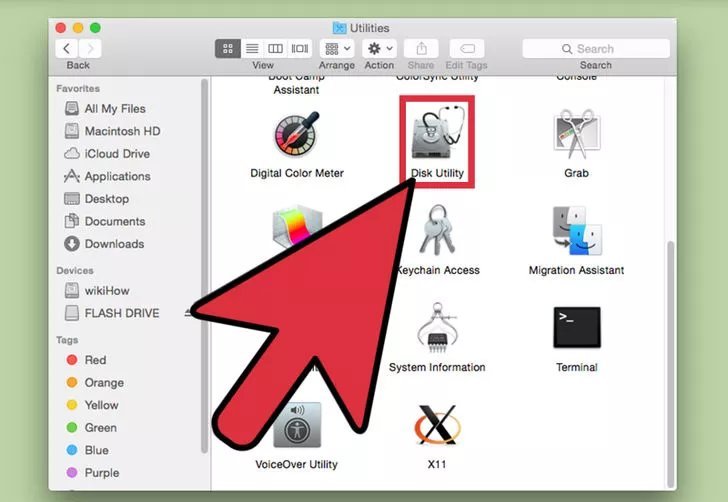Open the Grapher rainbow icon
728x502 pixels.
[x=297, y=226]
